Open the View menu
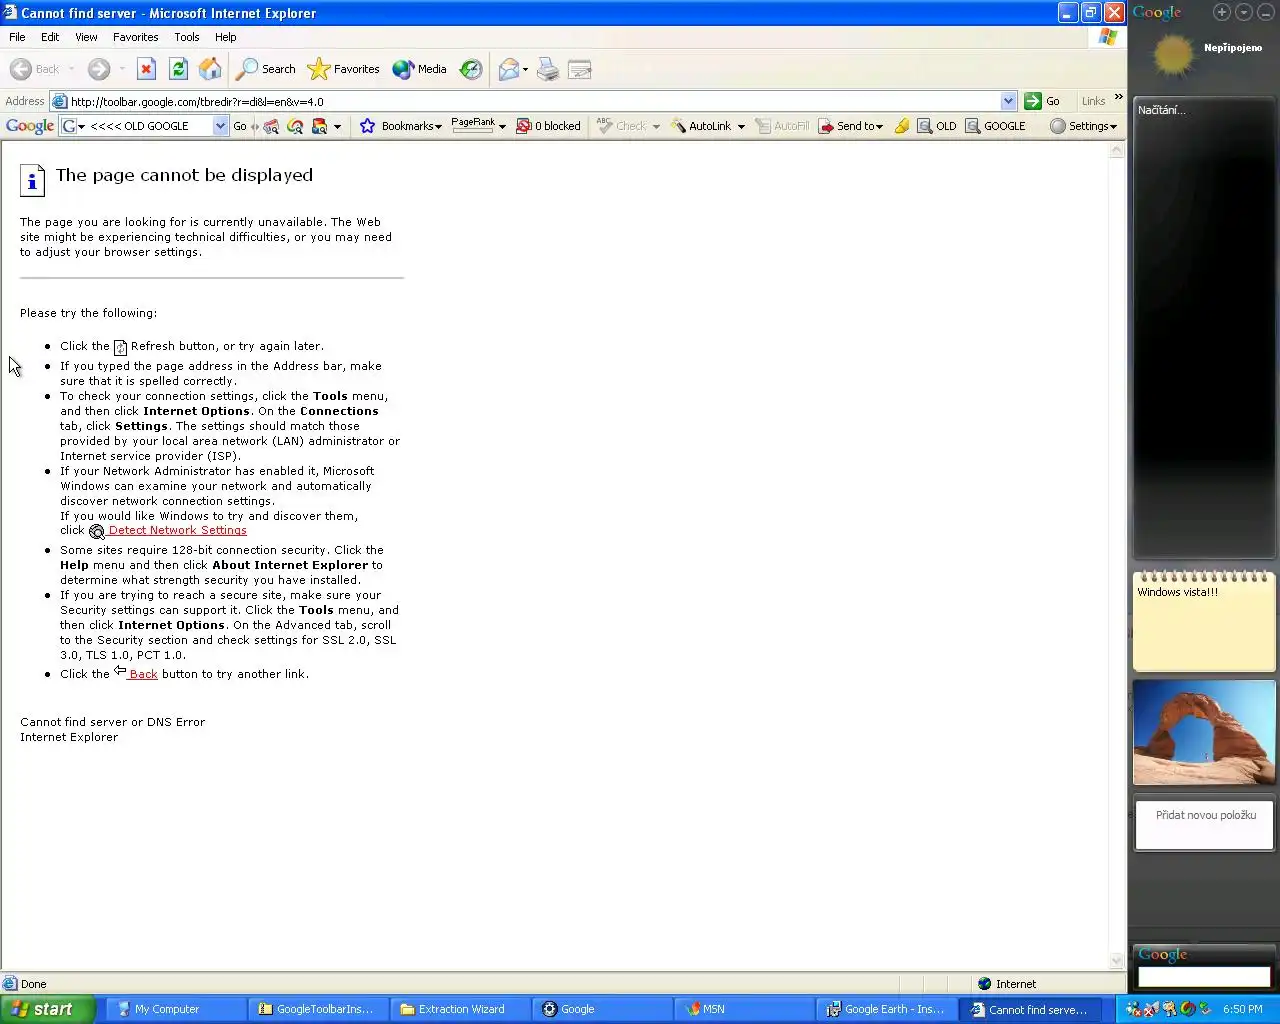The width and height of the screenshot is (1280, 1024). click(x=86, y=37)
